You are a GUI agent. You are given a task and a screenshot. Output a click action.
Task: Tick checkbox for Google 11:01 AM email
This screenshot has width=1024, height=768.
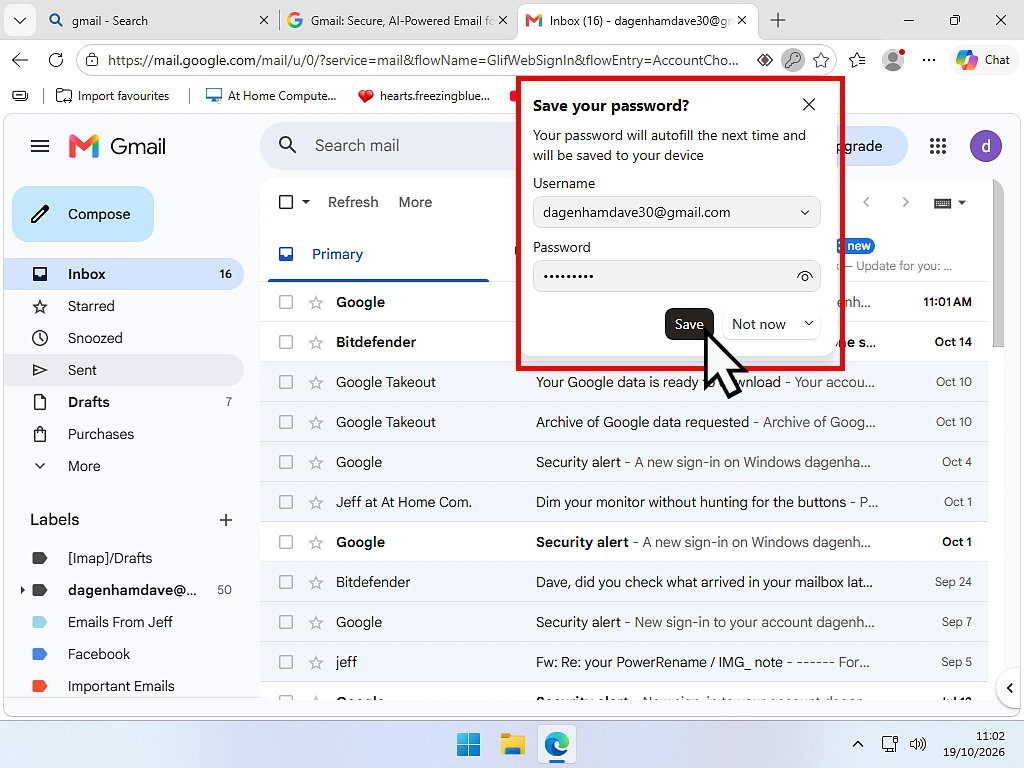[286, 302]
